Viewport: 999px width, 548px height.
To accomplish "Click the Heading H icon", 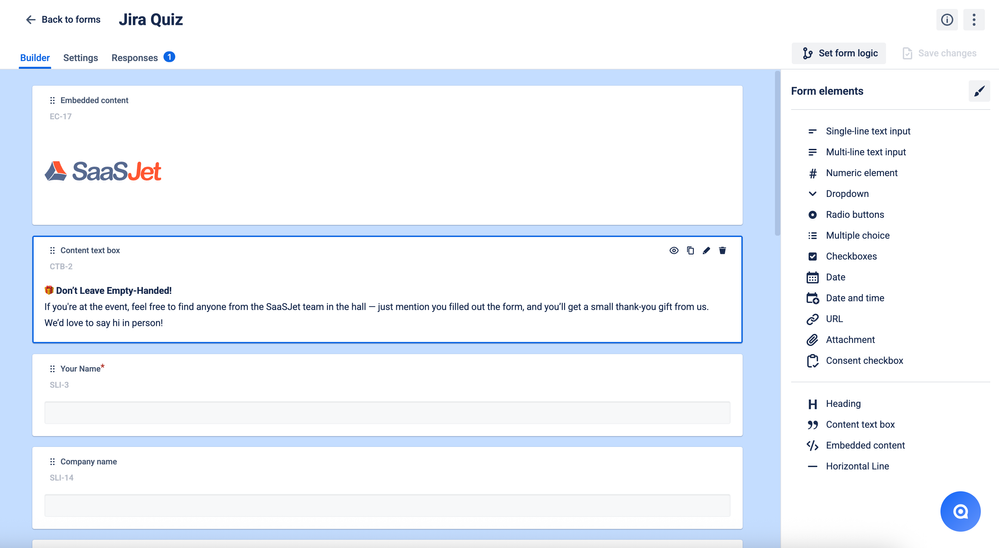I will point(812,404).
